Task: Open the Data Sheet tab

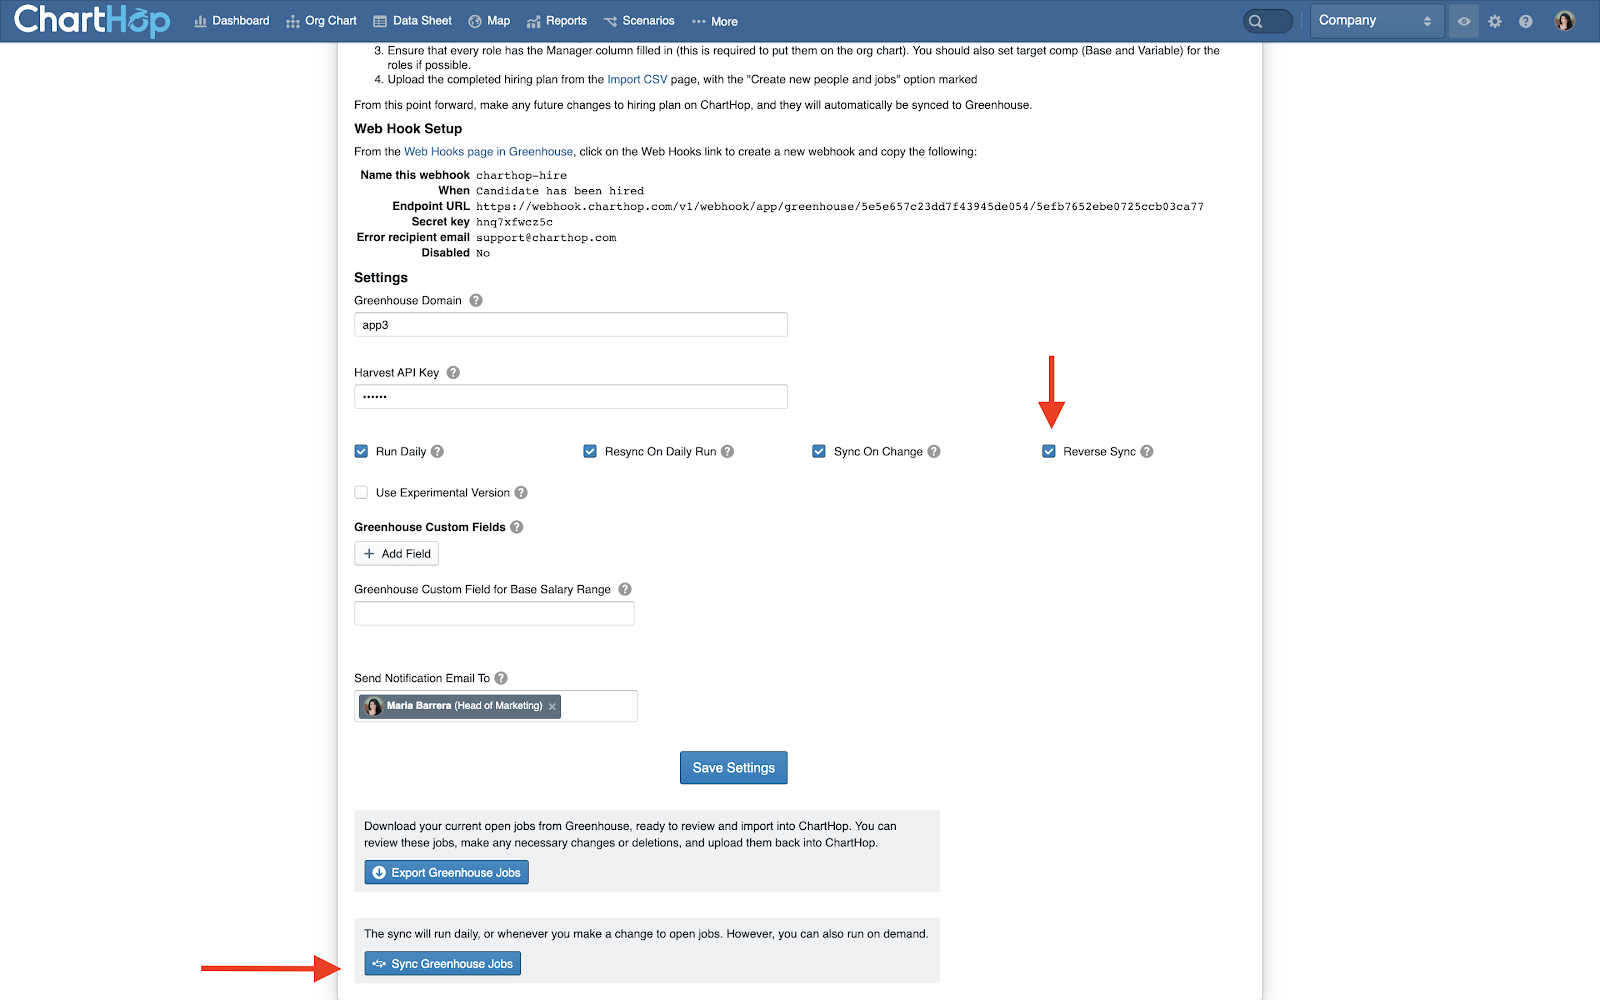Action: pyautogui.click(x=412, y=21)
